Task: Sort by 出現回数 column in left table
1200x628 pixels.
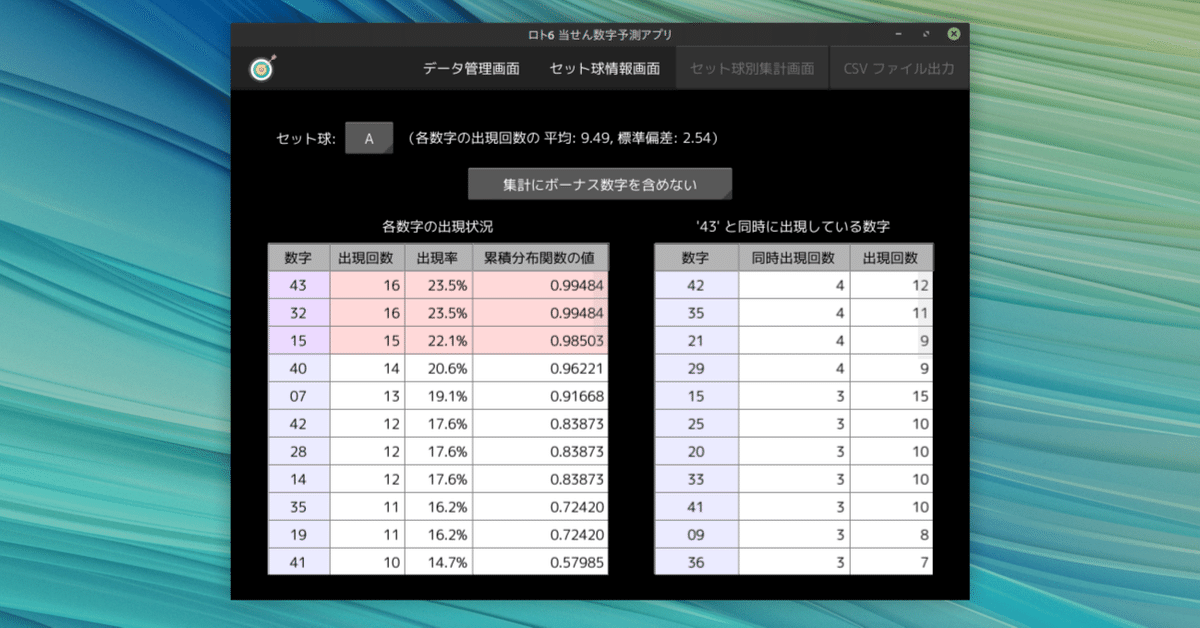Action: click(367, 258)
